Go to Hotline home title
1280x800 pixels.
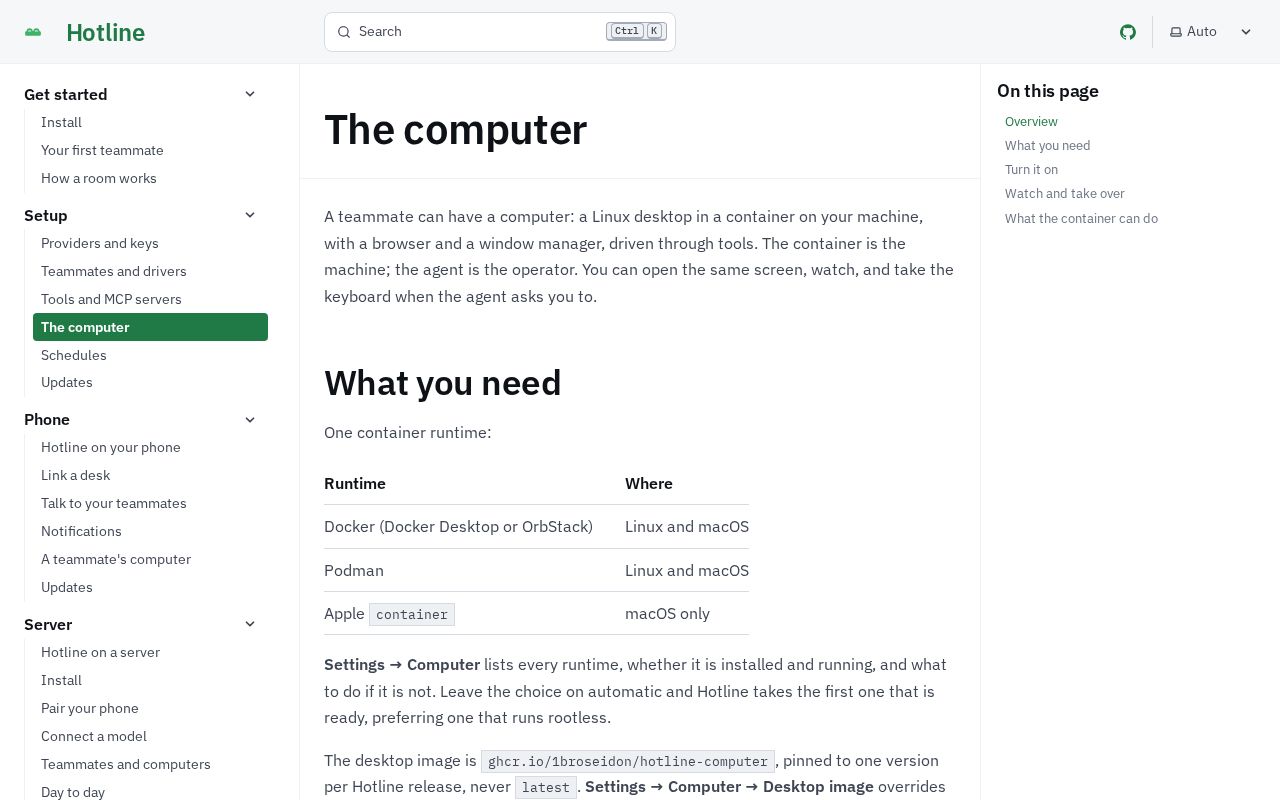(x=105, y=32)
